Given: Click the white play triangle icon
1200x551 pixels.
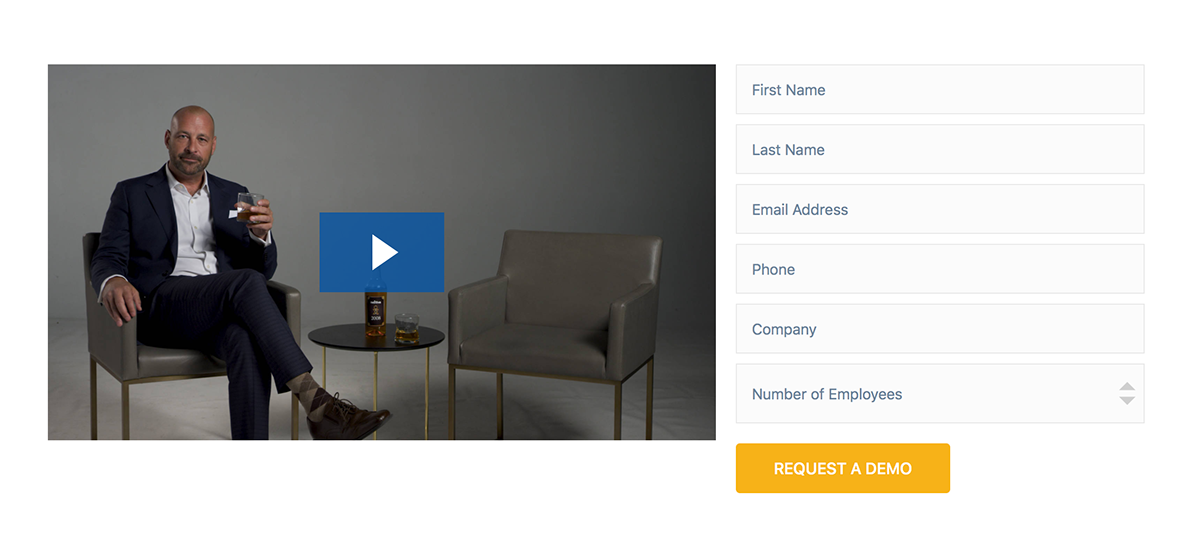Looking at the screenshot, I should (385, 252).
